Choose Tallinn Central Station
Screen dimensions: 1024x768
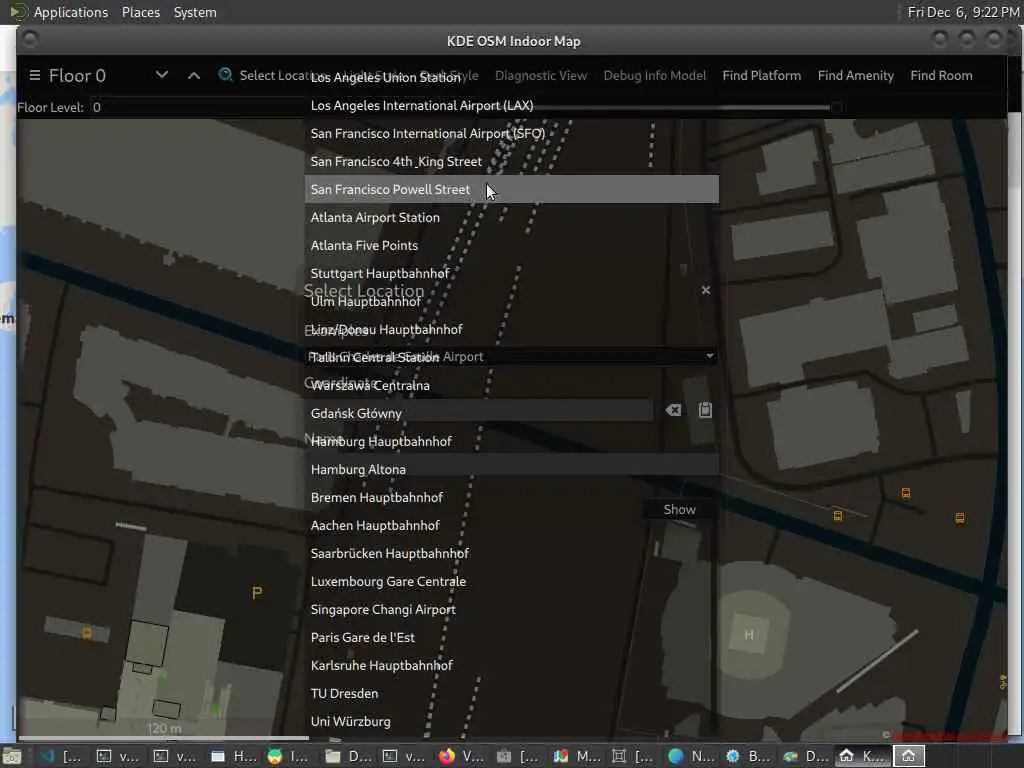[511, 357]
